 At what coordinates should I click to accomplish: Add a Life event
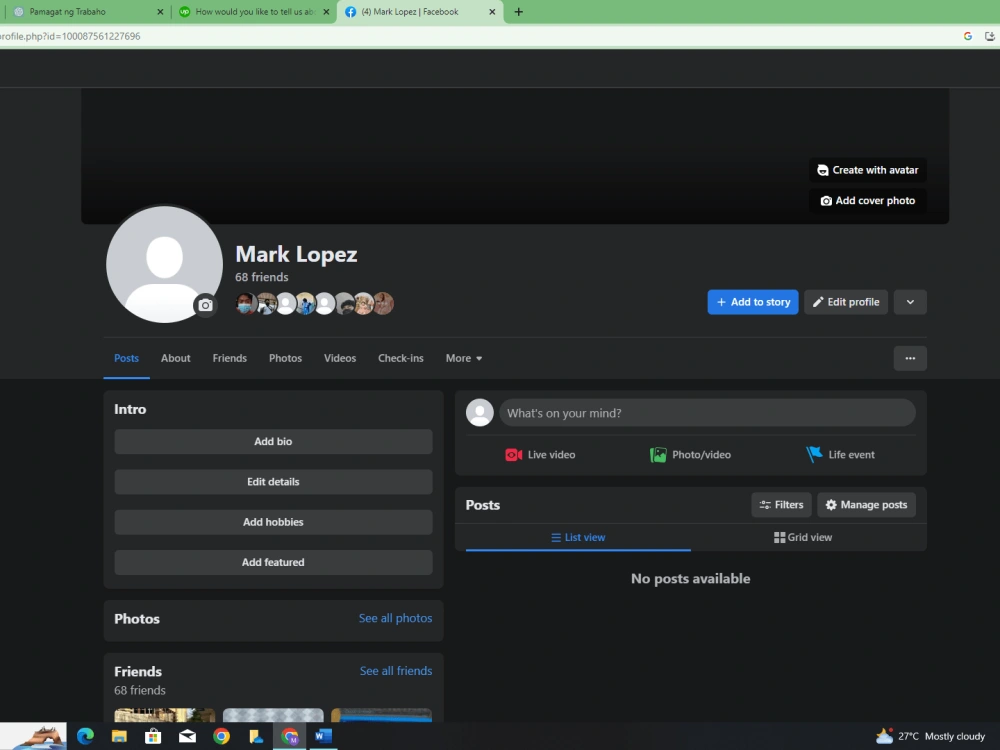pos(841,455)
